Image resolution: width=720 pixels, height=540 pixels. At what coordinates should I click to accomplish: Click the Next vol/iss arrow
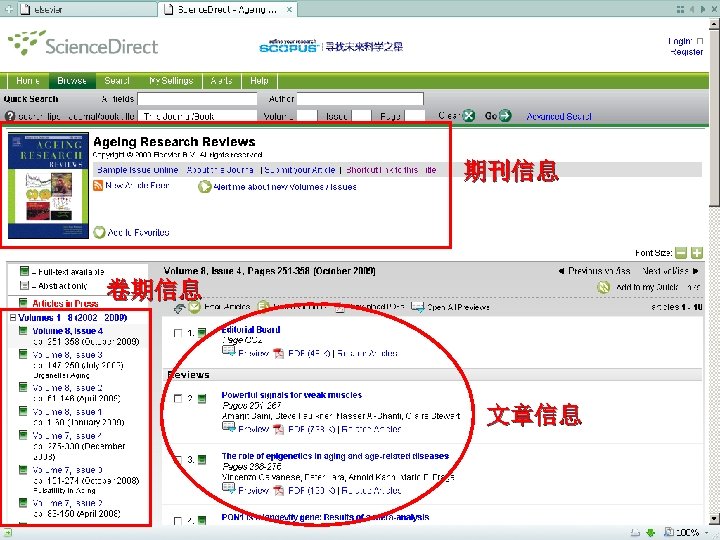tap(695, 271)
